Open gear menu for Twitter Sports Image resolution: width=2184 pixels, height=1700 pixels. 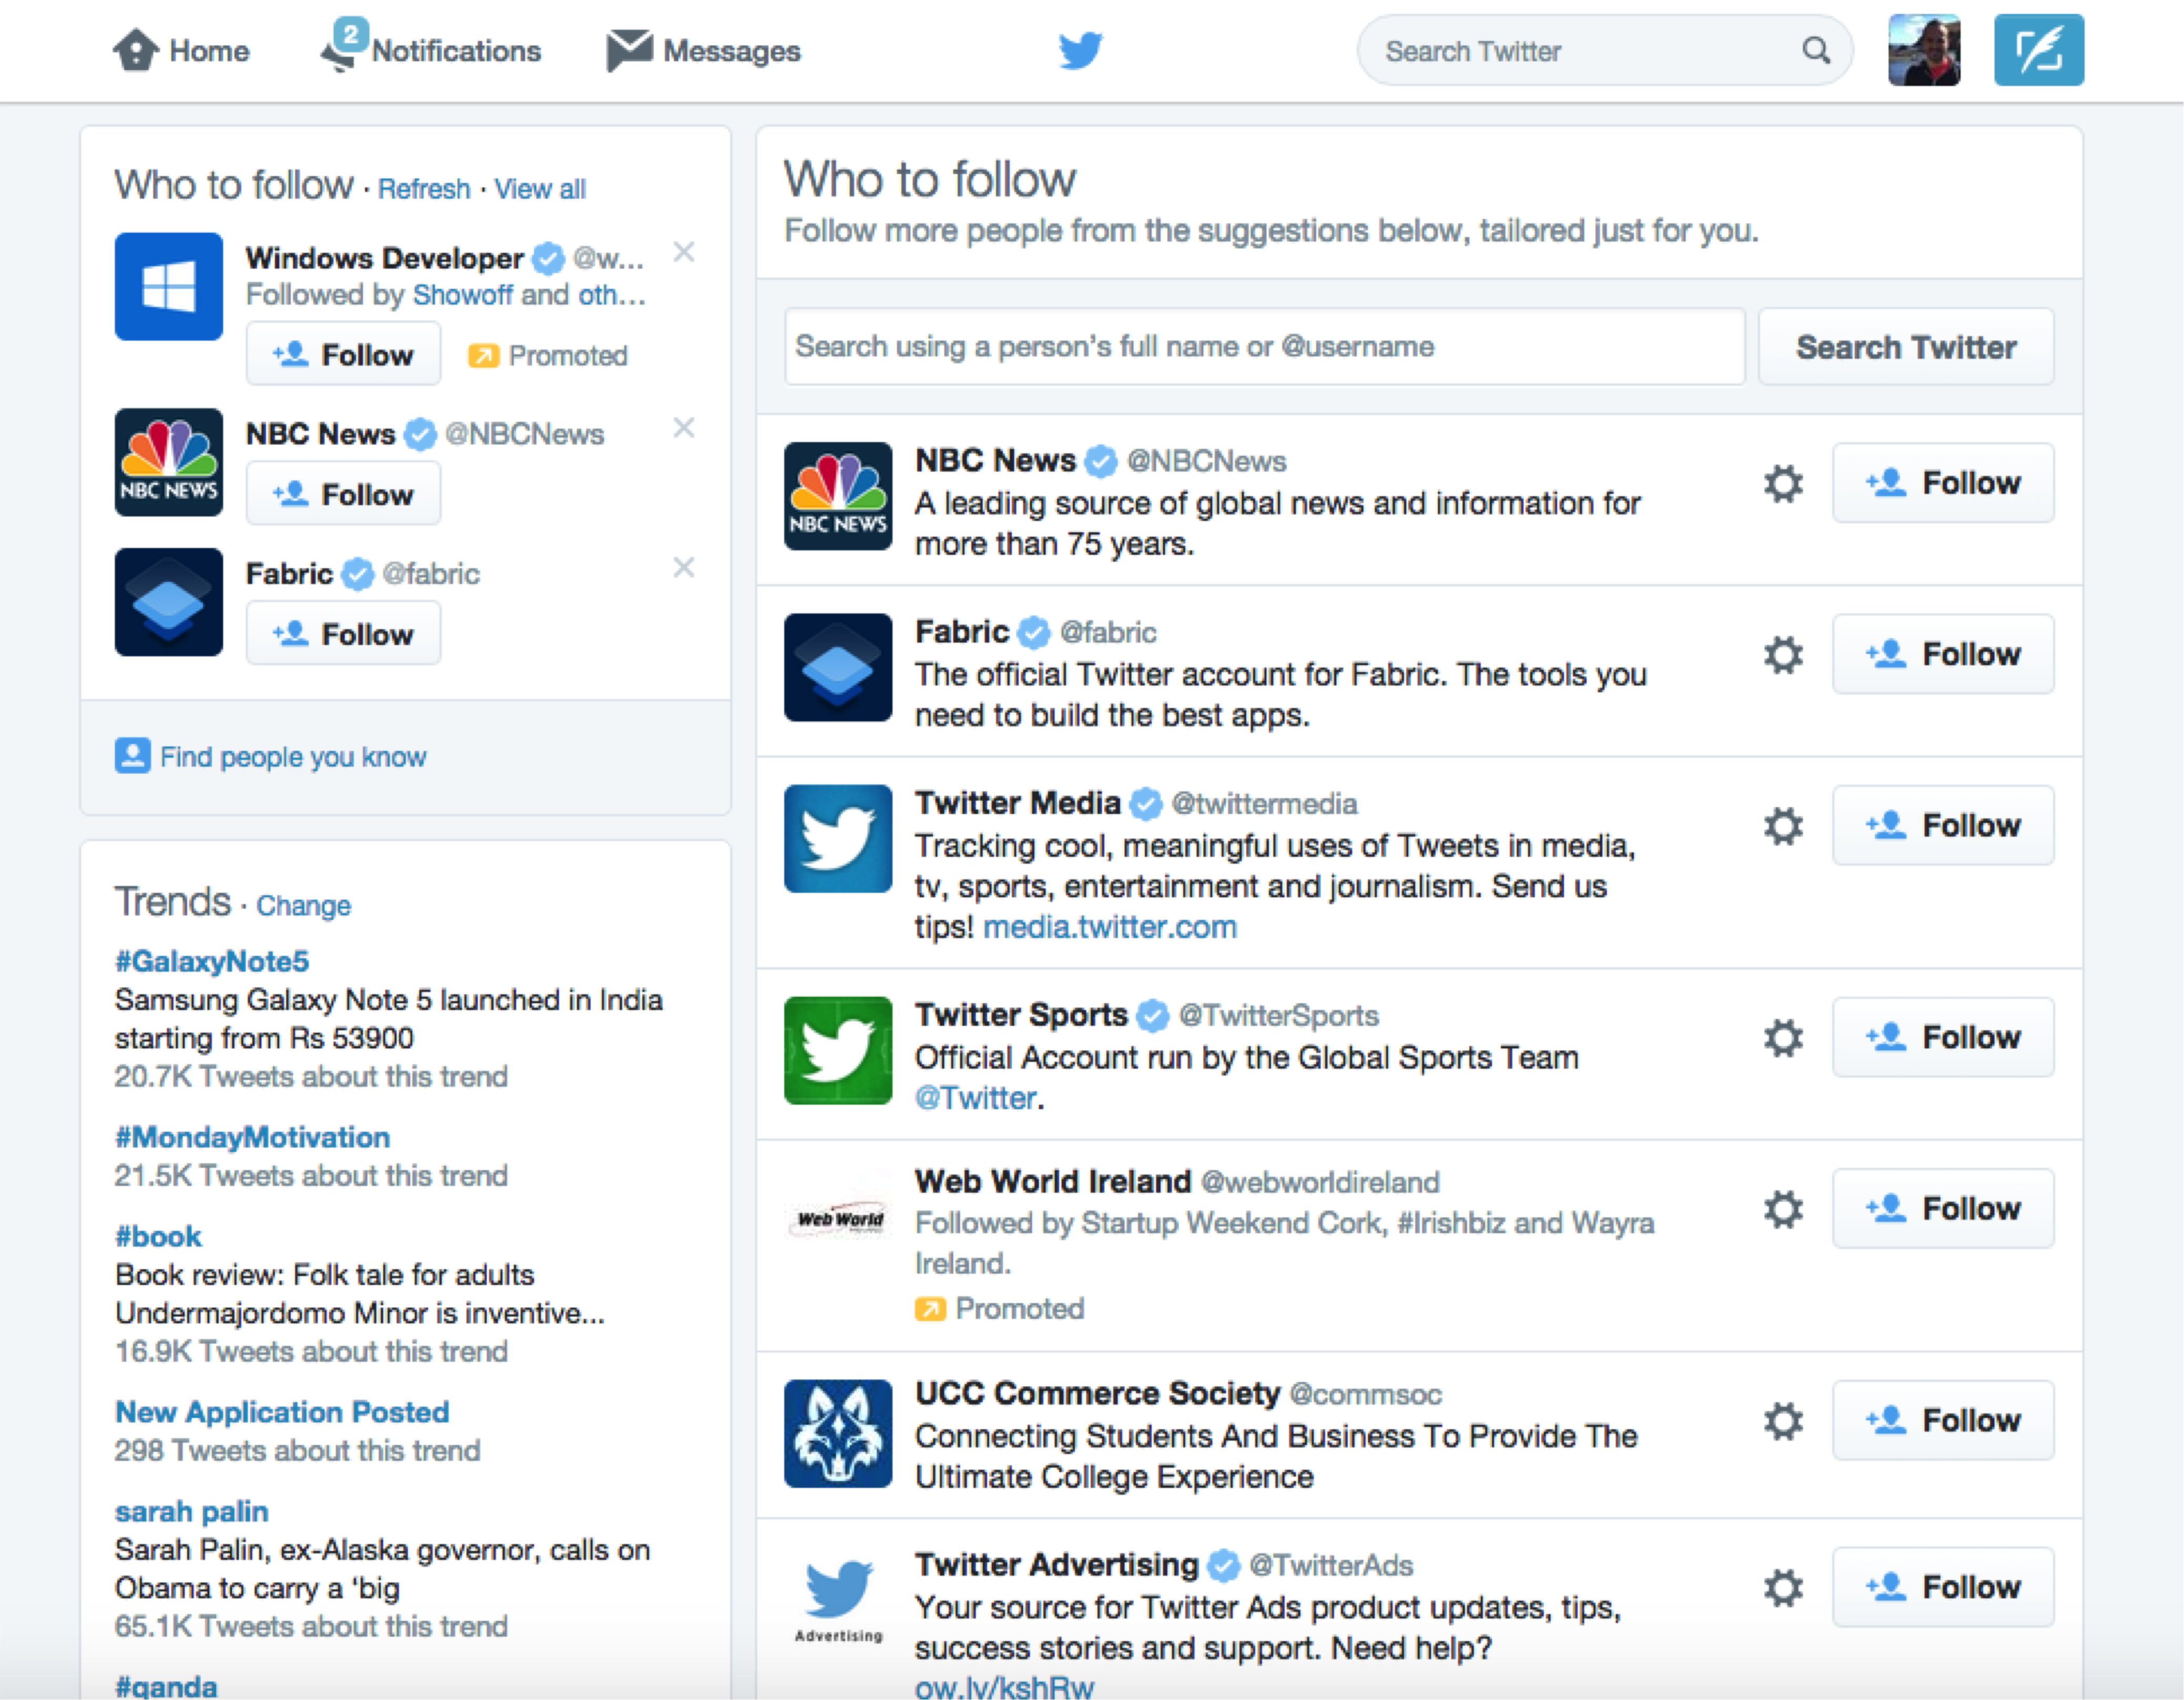1782,1038
